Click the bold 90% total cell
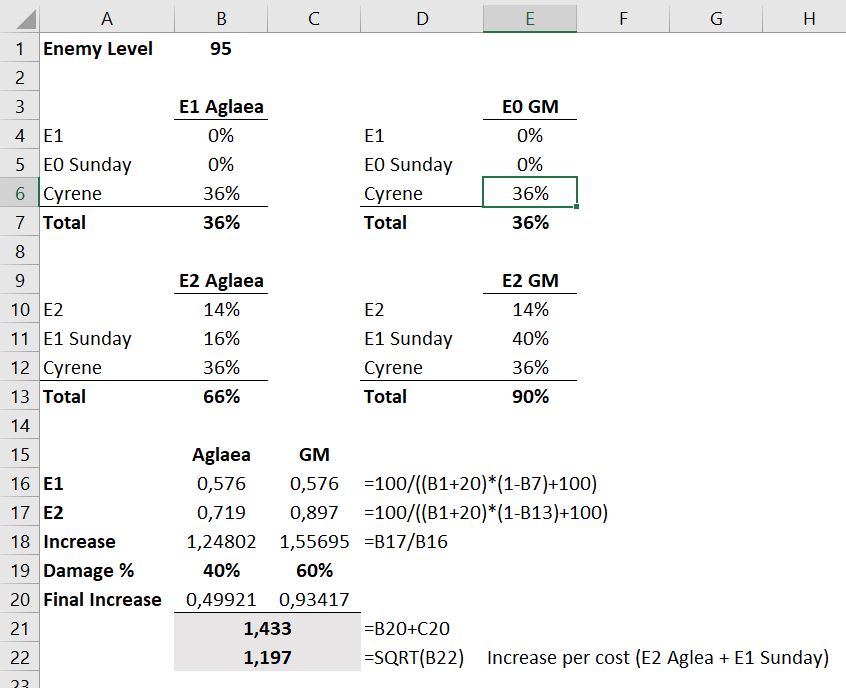Screen dimensions: 846x688 click(x=530, y=397)
